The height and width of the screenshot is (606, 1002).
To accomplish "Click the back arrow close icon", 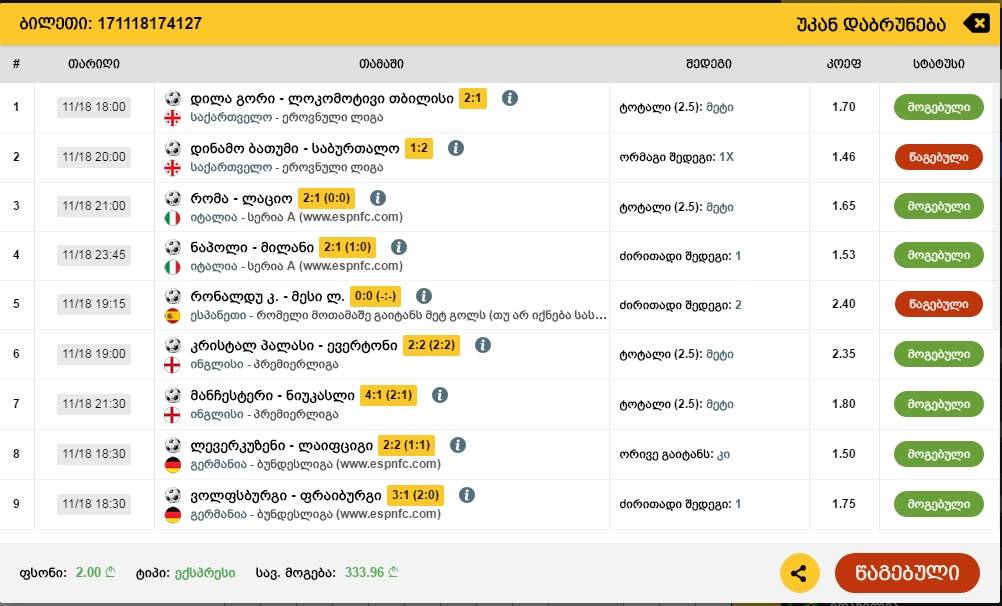I will click(976, 24).
